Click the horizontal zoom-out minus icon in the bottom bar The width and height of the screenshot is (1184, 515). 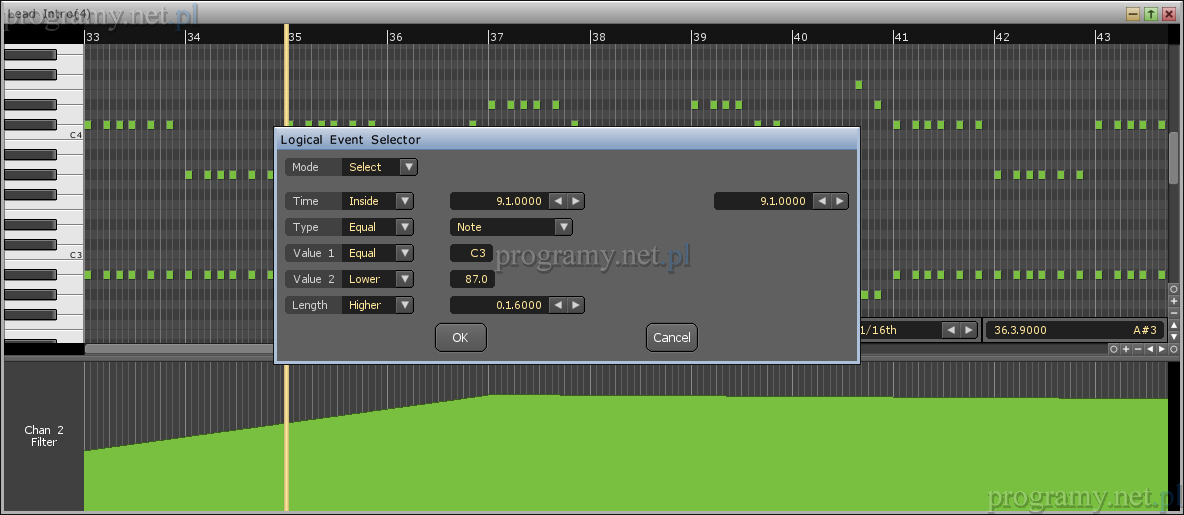(x=1138, y=349)
